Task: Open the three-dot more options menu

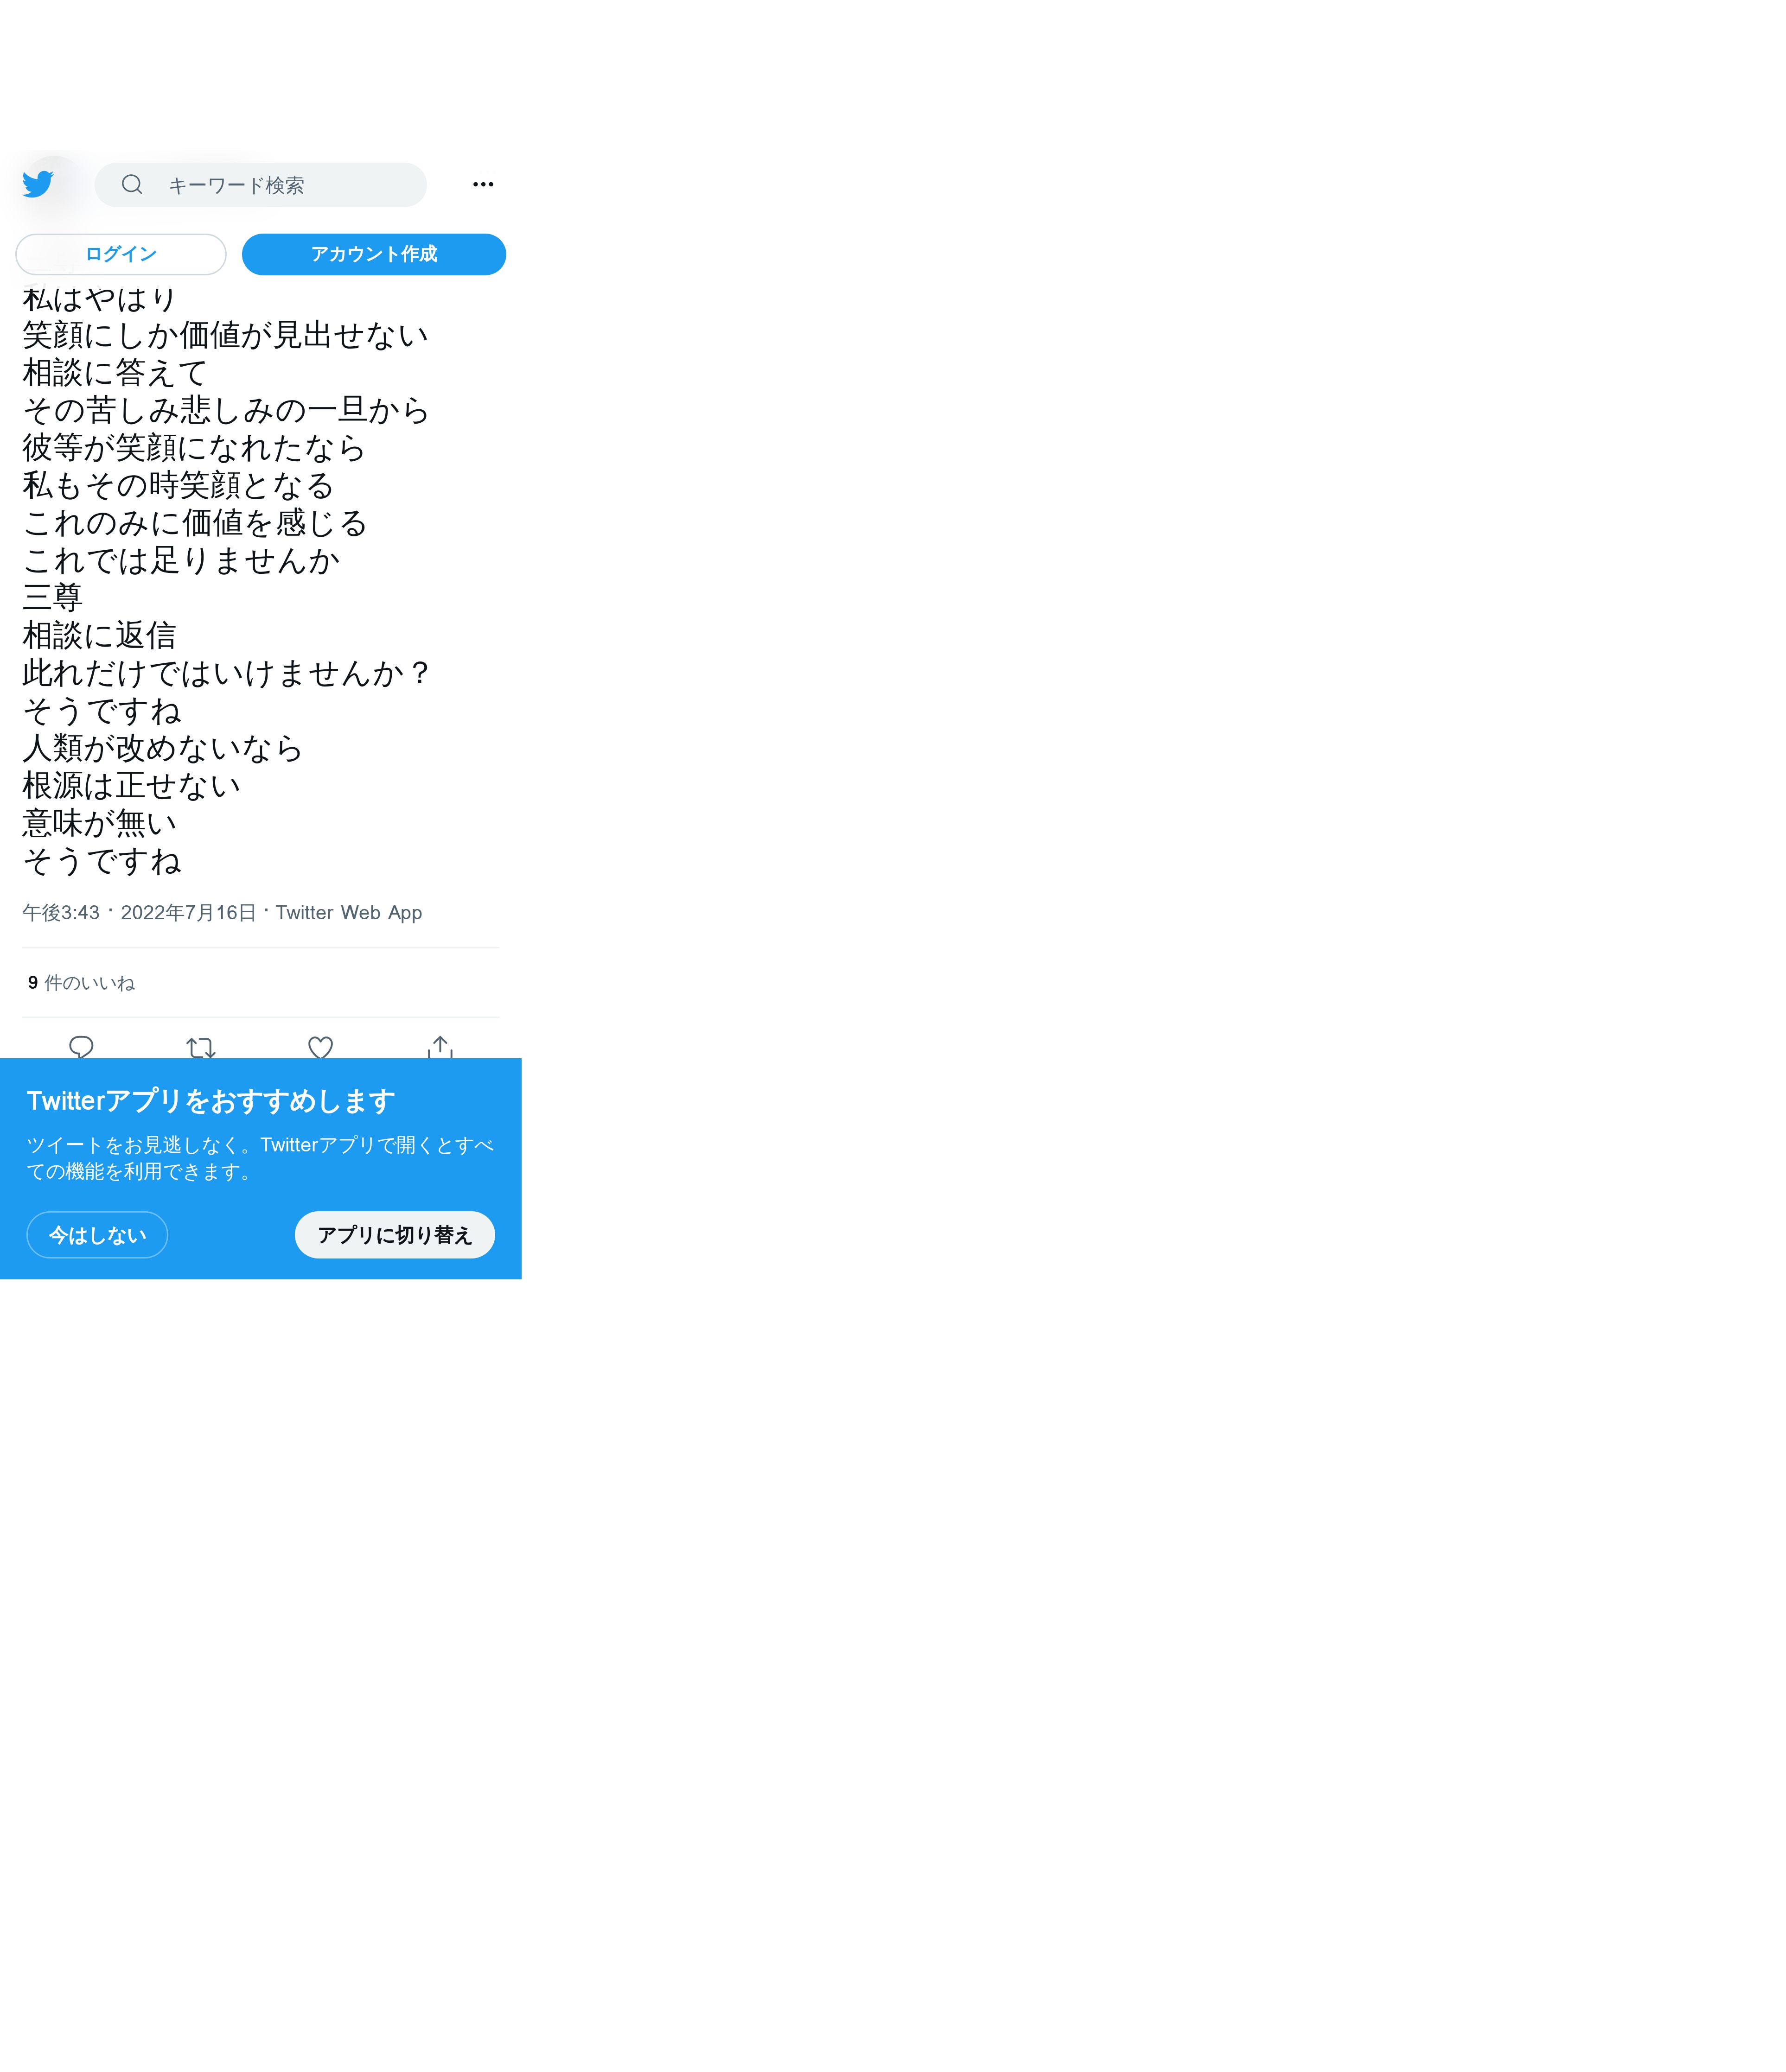Action: (483, 184)
